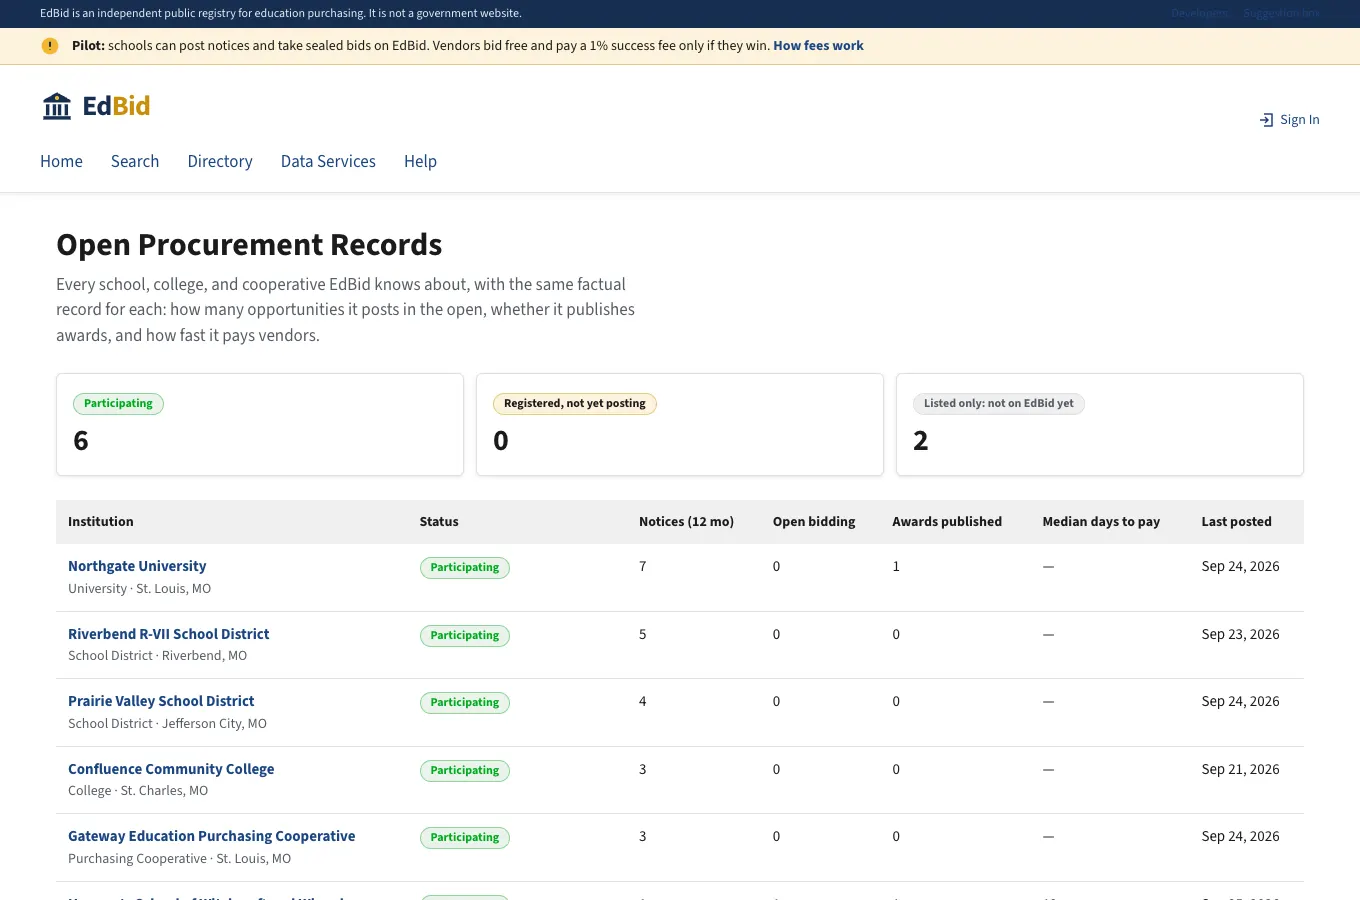Click the Institution column header
This screenshot has height=900, width=1360.
[x=100, y=522]
